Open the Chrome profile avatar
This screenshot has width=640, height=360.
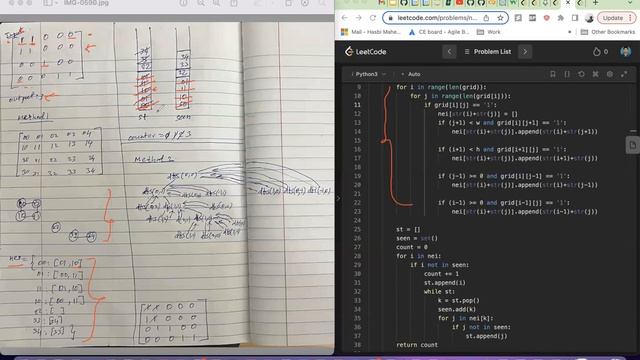(589, 18)
